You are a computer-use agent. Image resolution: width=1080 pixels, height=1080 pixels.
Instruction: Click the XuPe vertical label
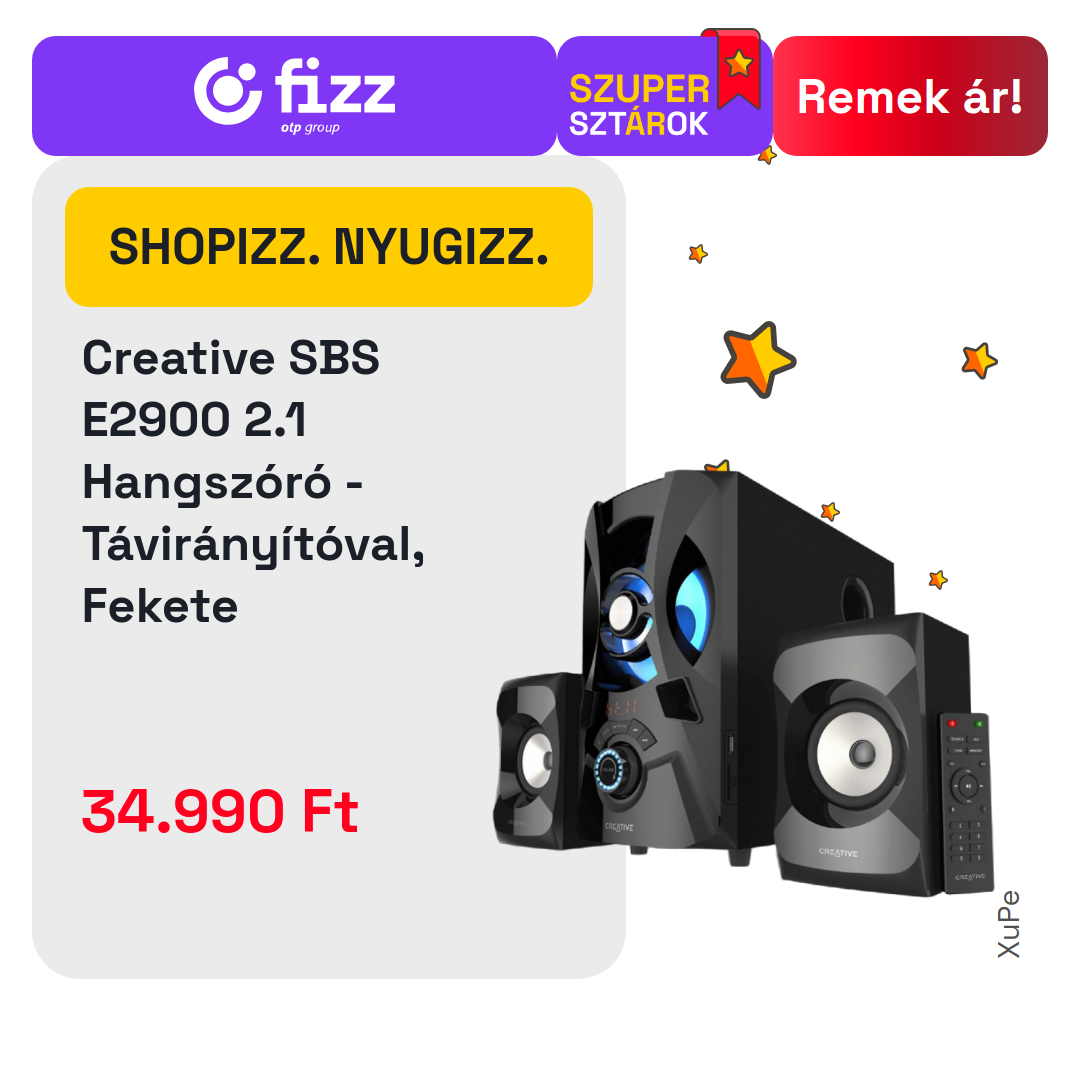point(1008,924)
